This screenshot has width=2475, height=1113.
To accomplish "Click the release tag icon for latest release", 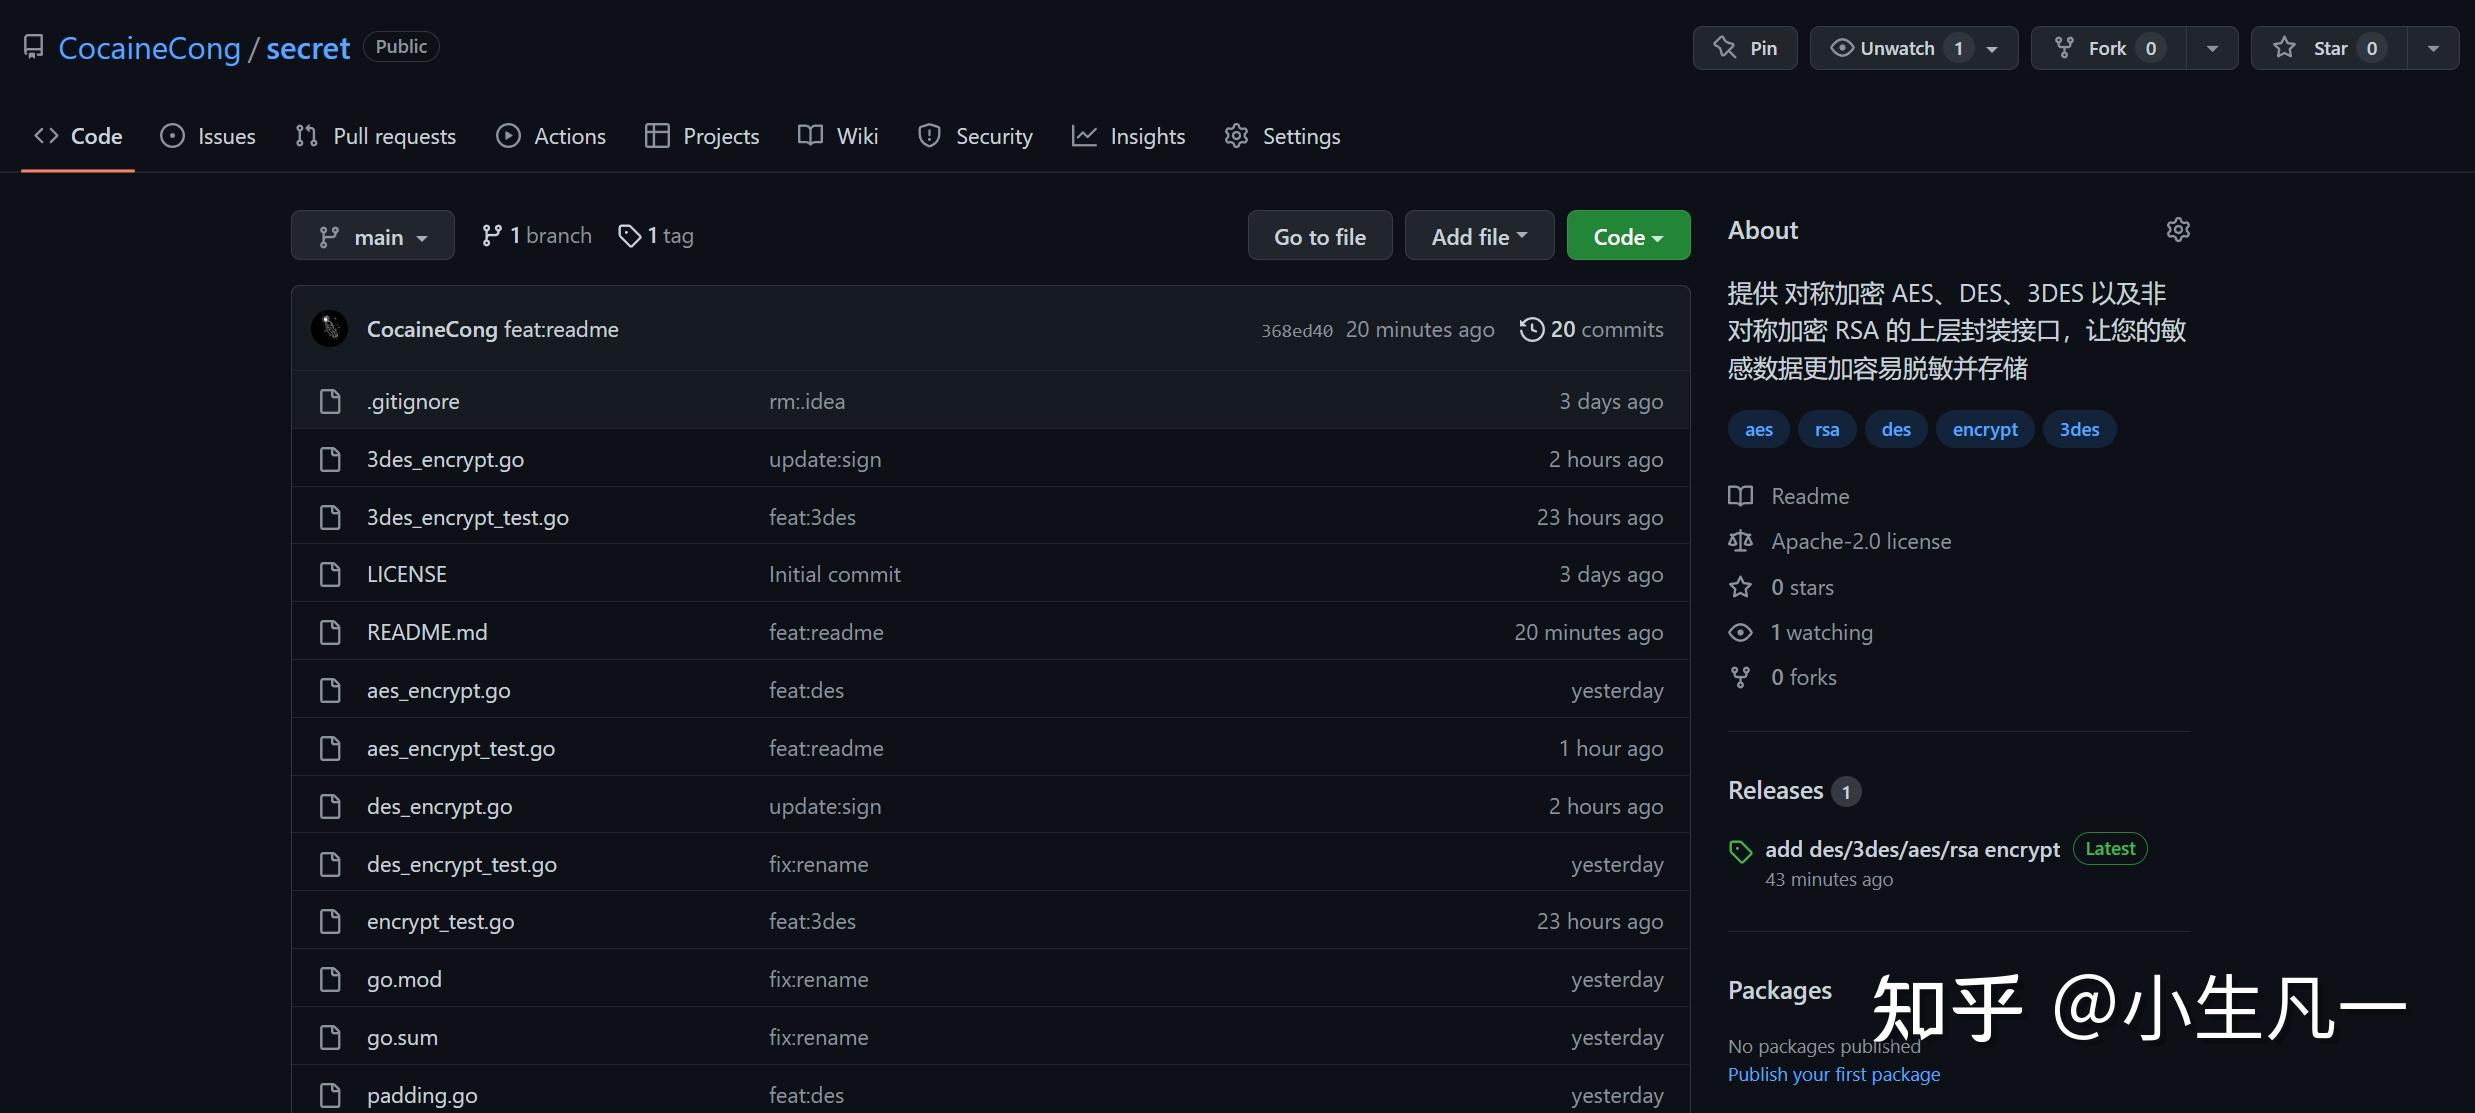I will [1740, 851].
